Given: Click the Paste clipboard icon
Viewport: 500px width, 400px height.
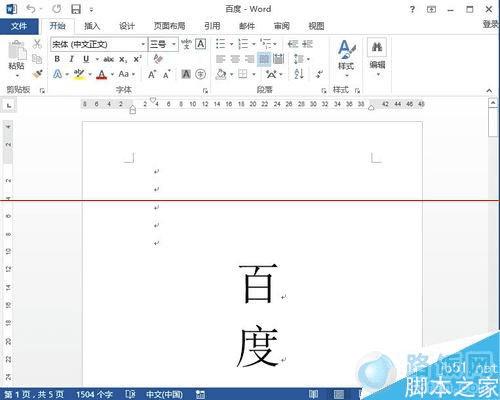Looking at the screenshot, I should click(17, 50).
